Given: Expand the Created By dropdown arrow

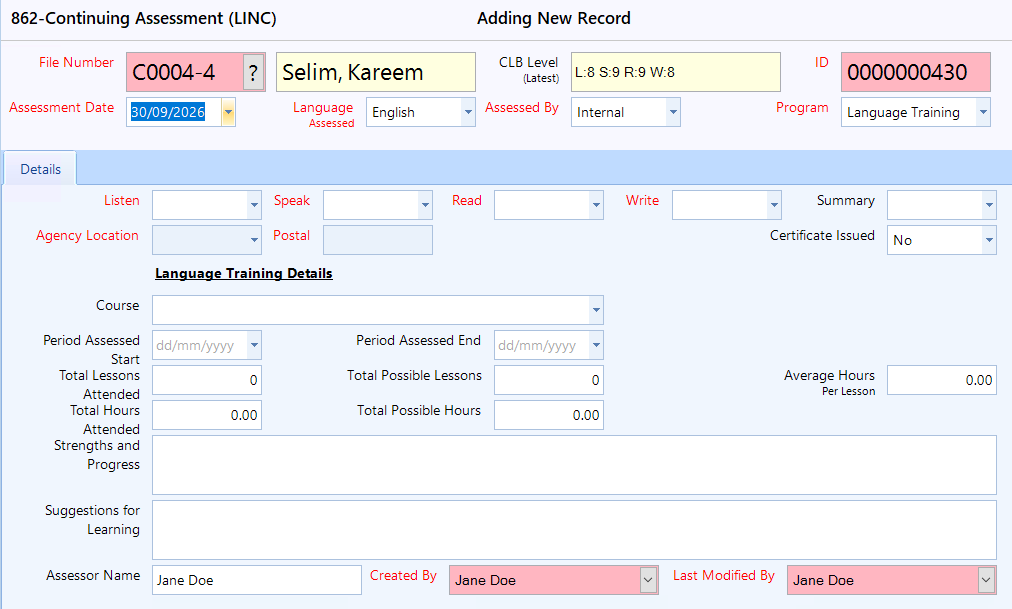Looking at the screenshot, I should click(648, 580).
